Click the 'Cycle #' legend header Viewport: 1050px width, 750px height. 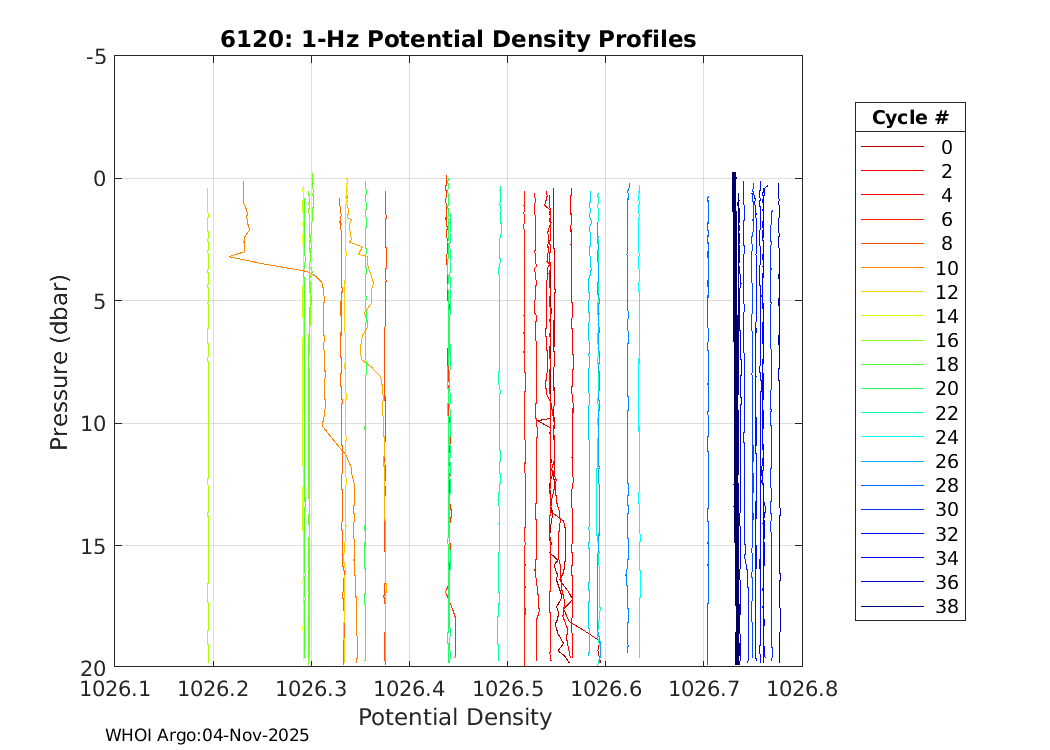[x=909, y=117]
